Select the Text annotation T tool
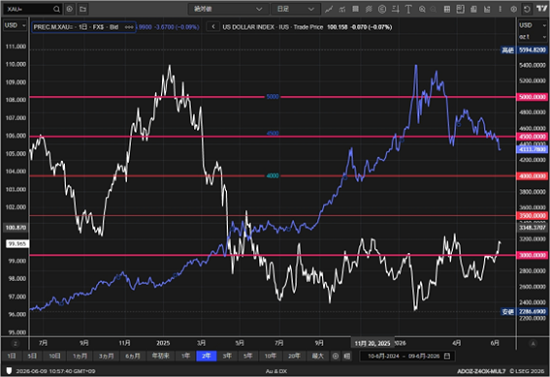Screen dimensions: 550x377 coord(408,9)
